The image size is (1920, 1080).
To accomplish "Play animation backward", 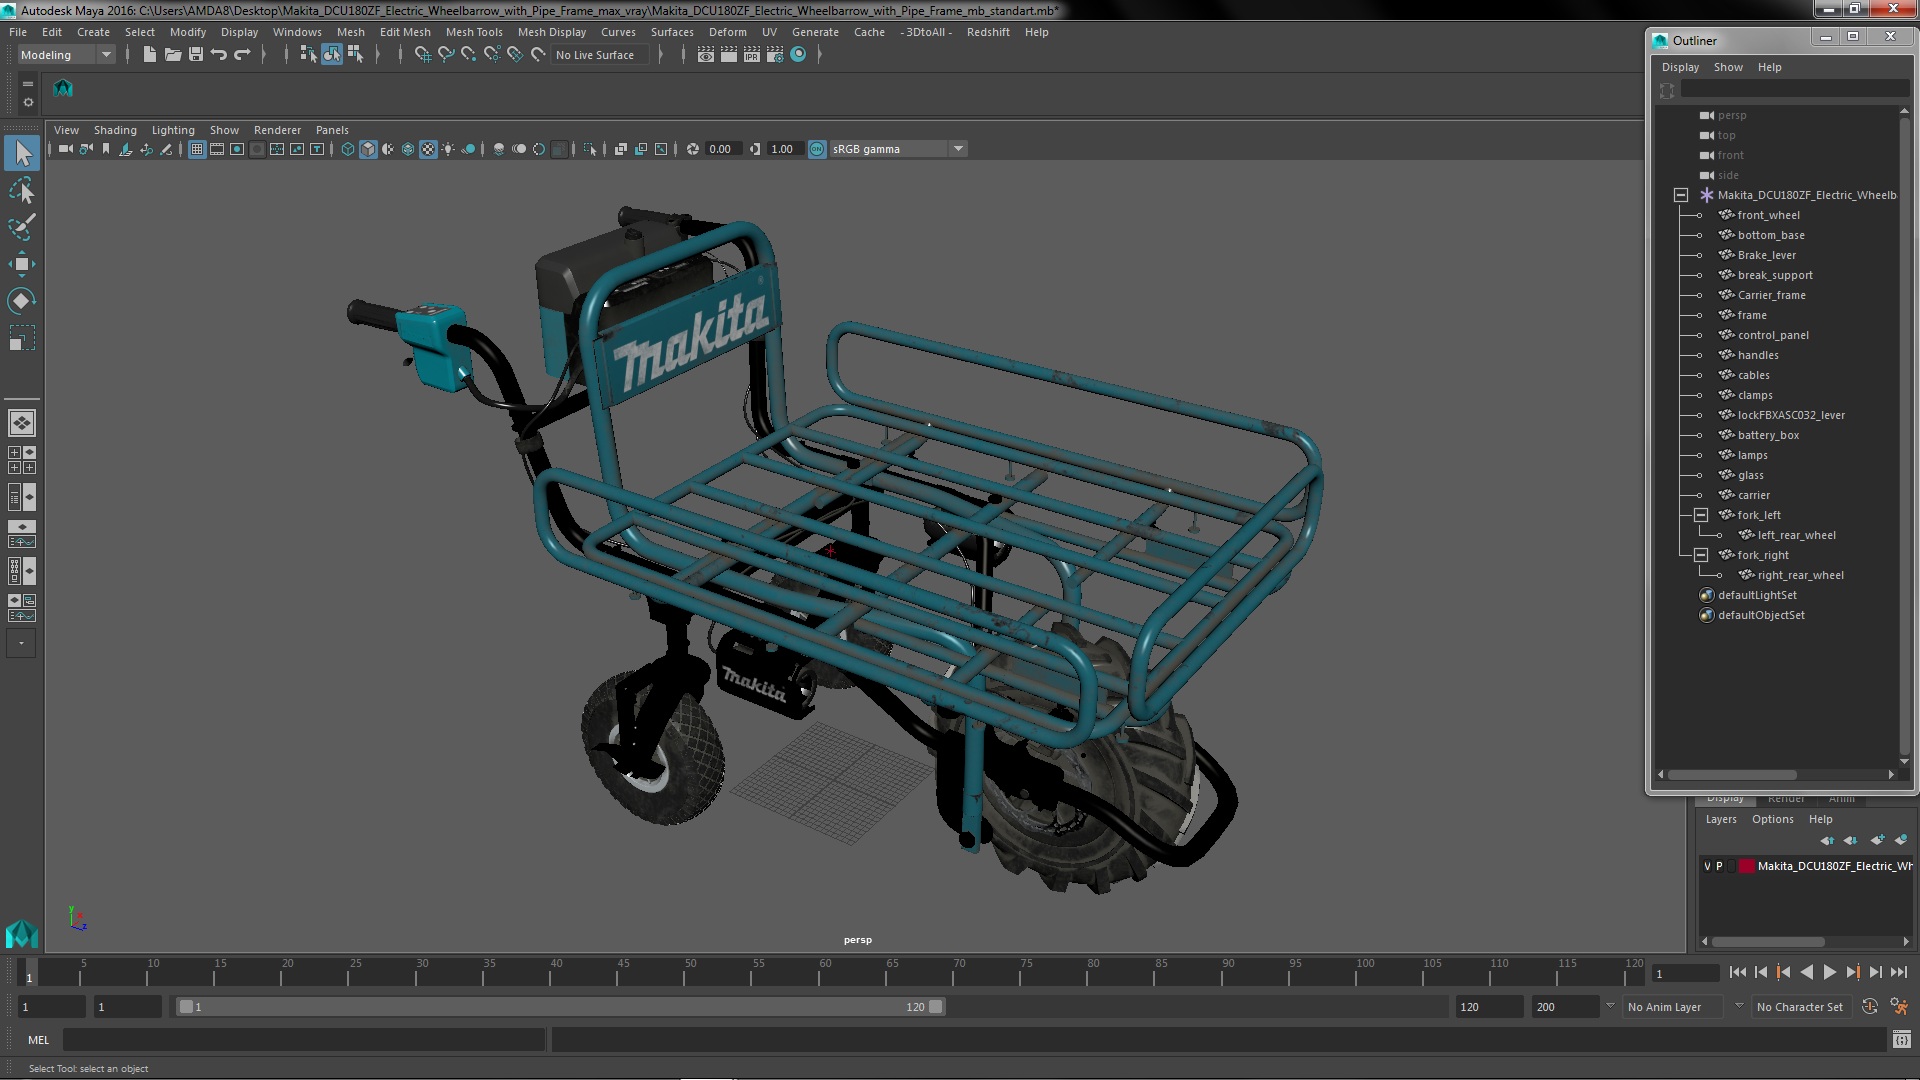I will [1806, 972].
